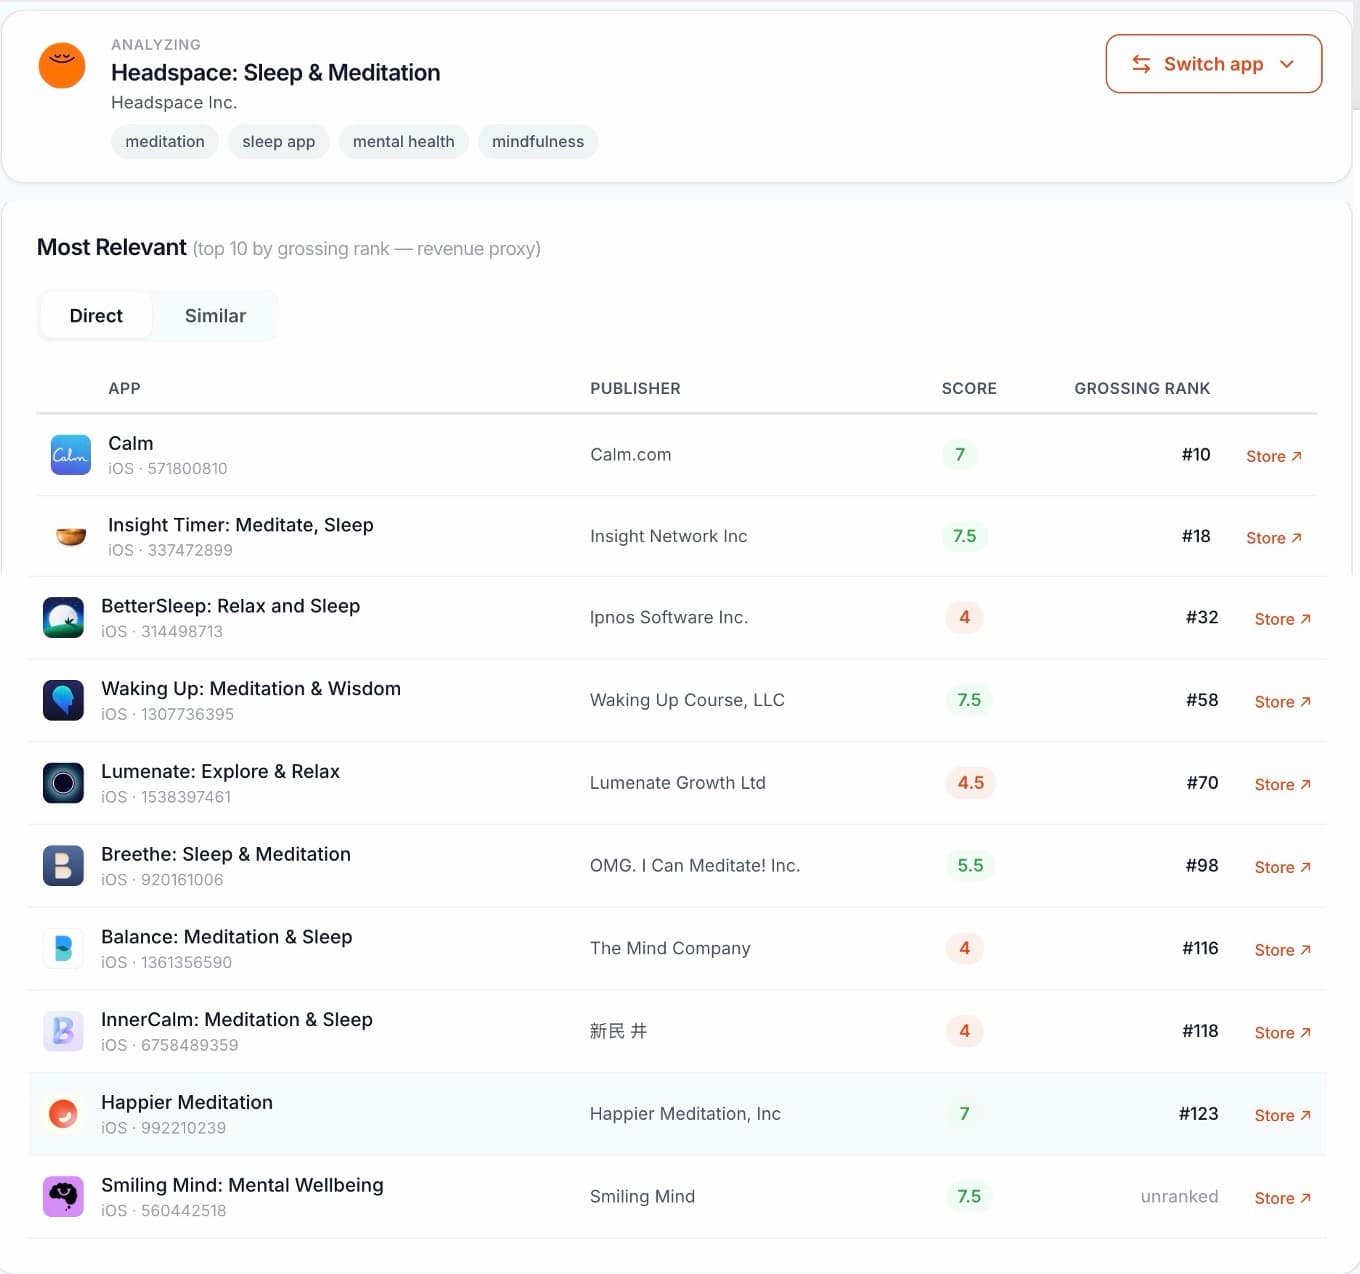Click the unranked label for Smiling Mind

click(x=1180, y=1197)
